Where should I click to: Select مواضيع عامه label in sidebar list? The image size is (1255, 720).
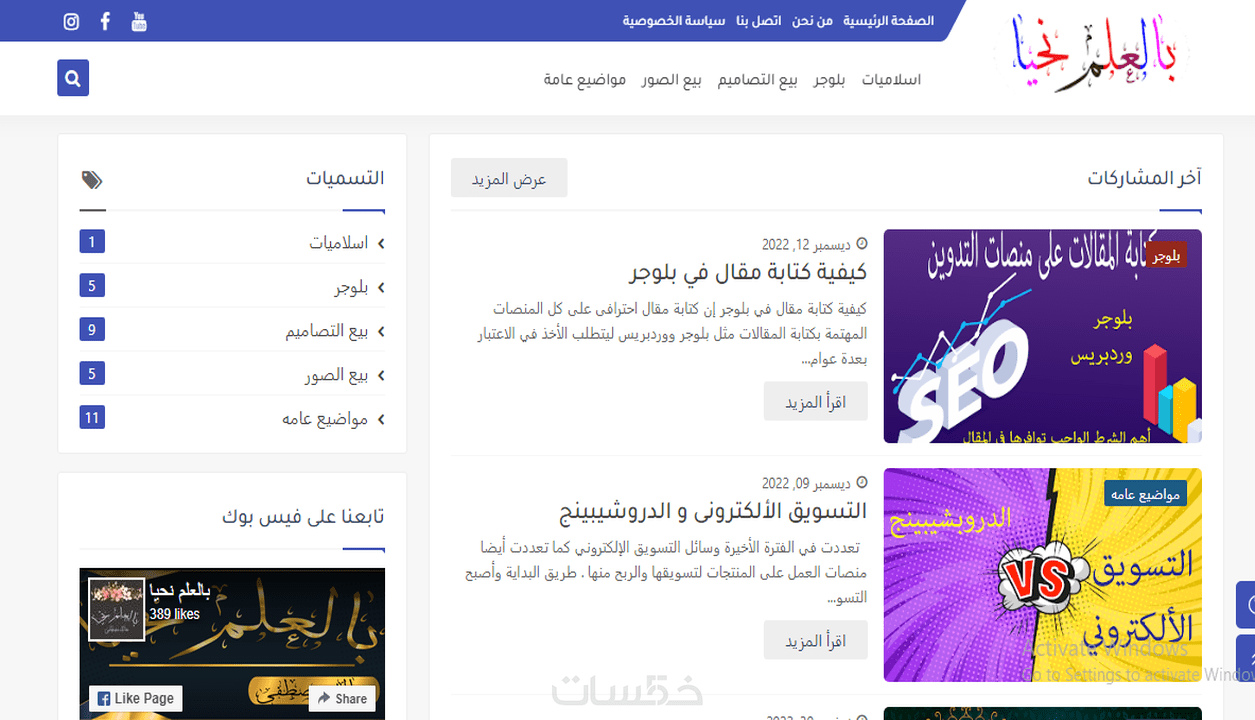pyautogui.click(x=325, y=420)
